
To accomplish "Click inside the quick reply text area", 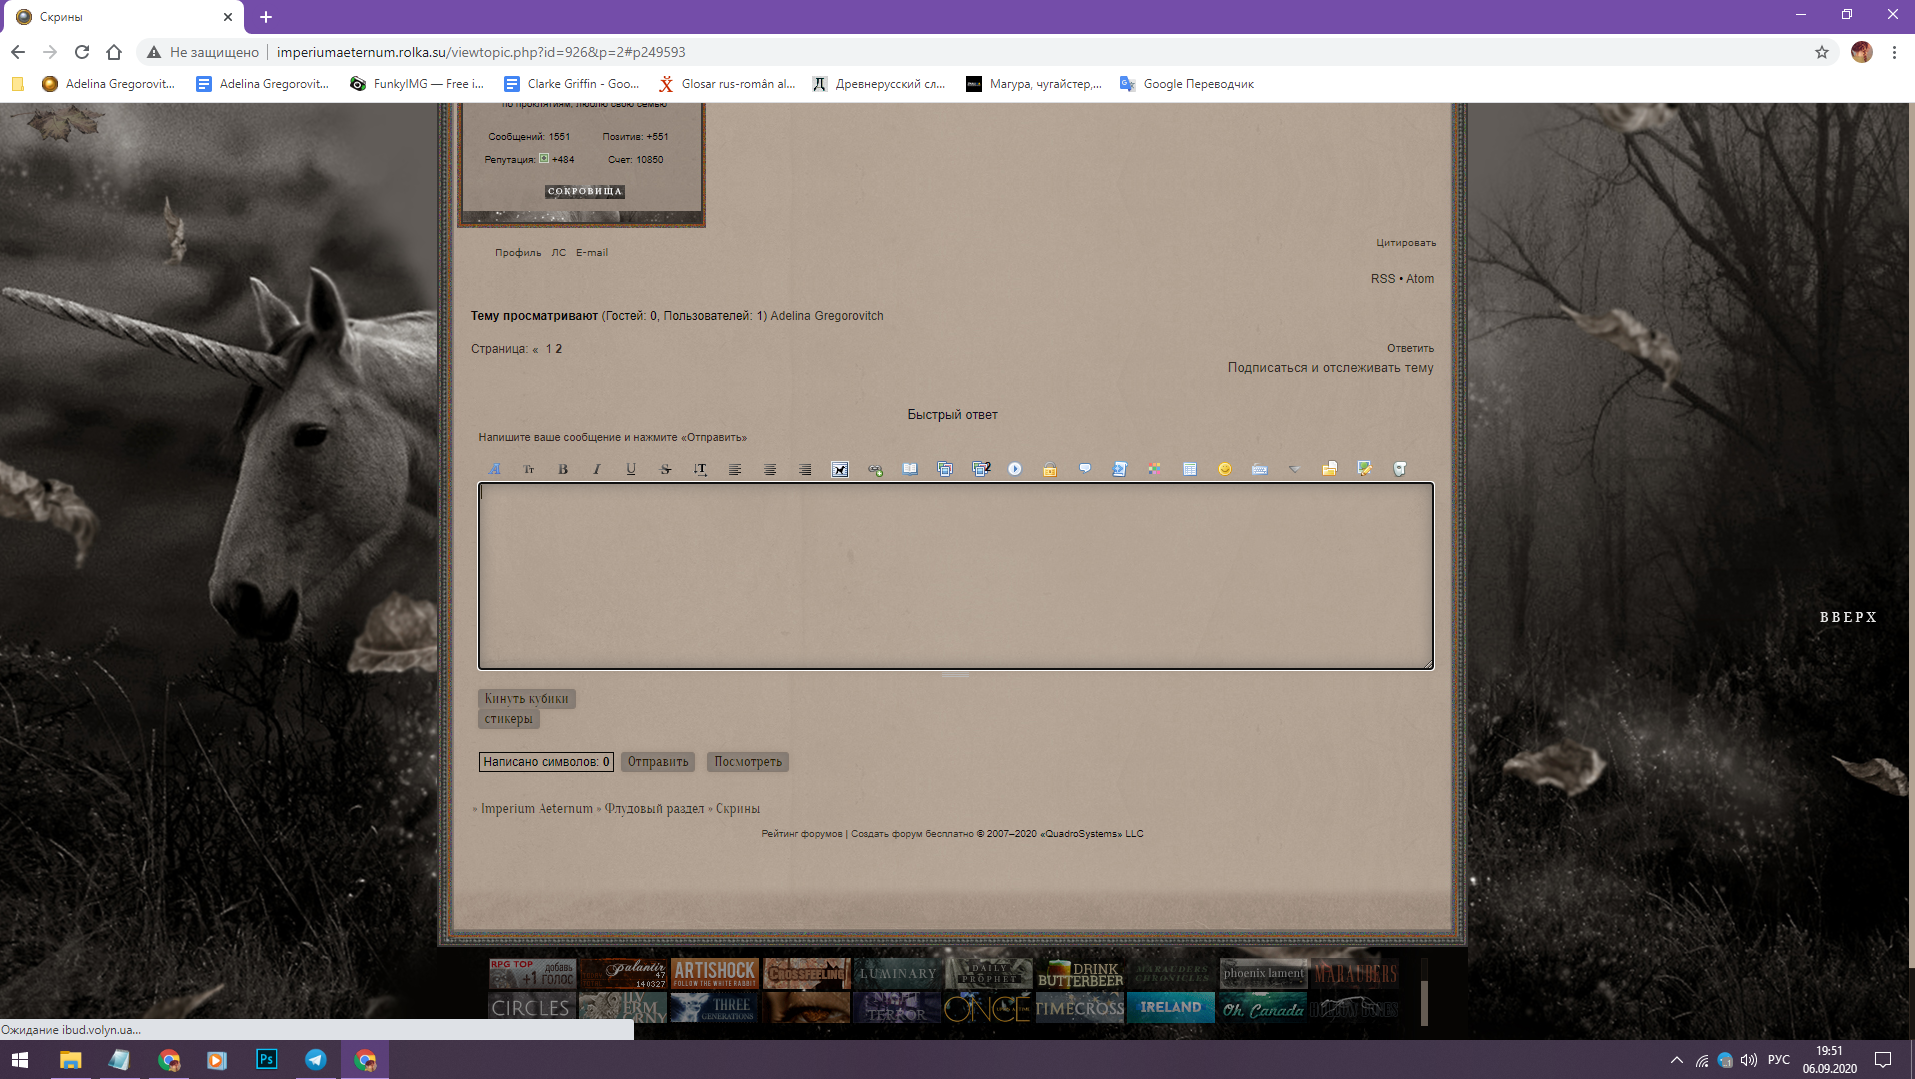I will 956,576.
